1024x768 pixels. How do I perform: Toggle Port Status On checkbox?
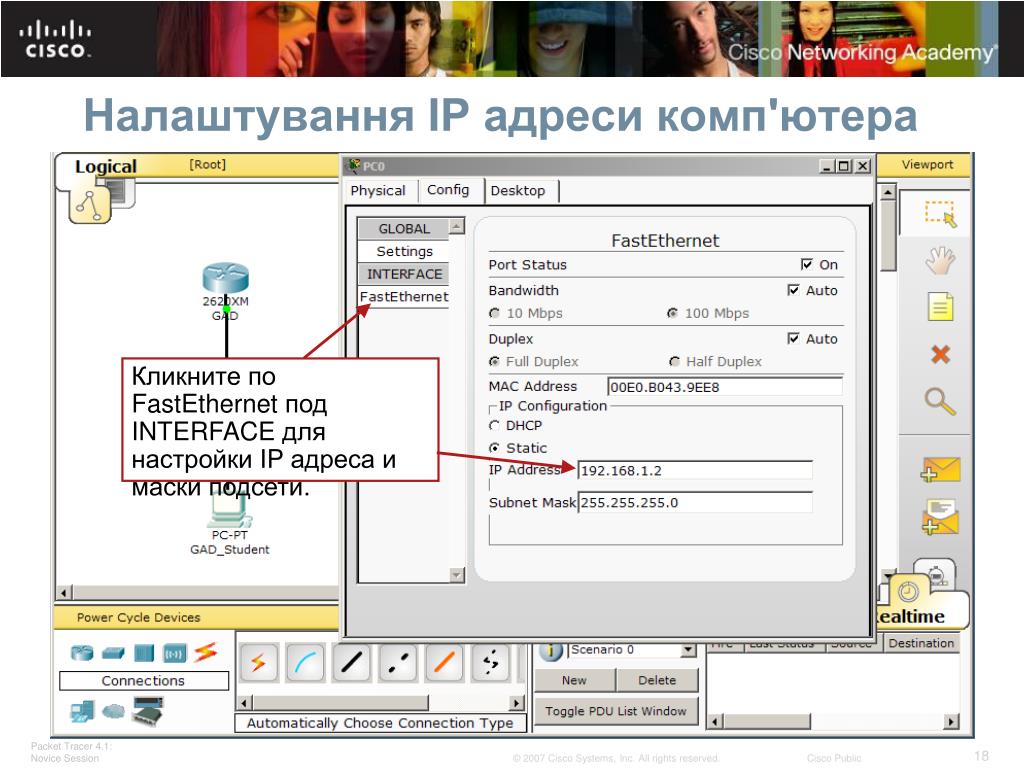(807, 264)
